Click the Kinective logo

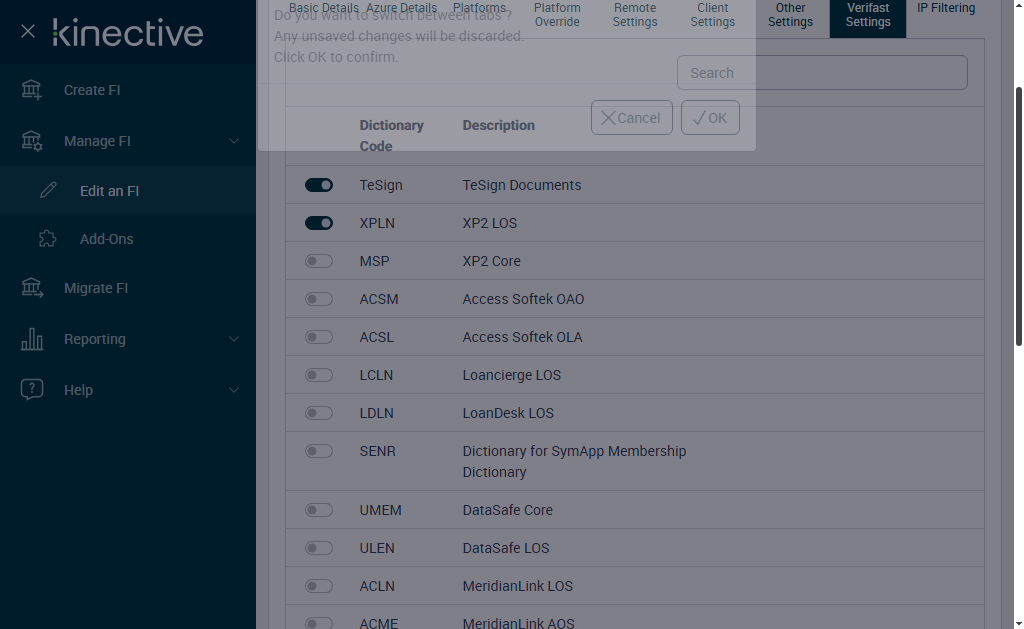tap(128, 32)
